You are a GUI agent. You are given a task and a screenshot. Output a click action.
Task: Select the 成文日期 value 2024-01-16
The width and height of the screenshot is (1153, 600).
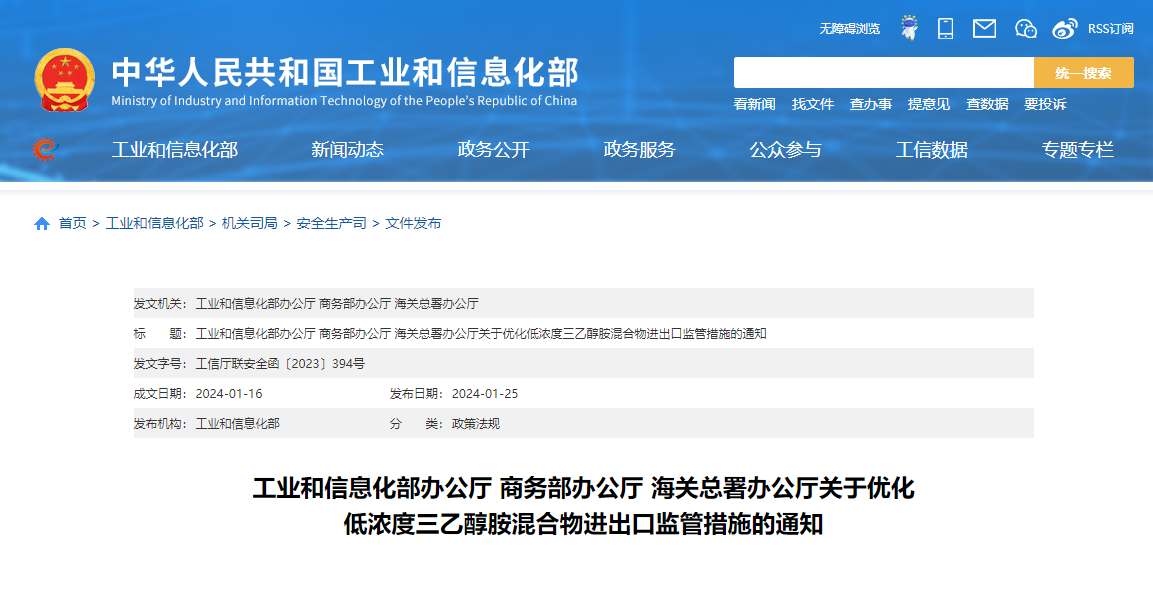click(x=229, y=394)
